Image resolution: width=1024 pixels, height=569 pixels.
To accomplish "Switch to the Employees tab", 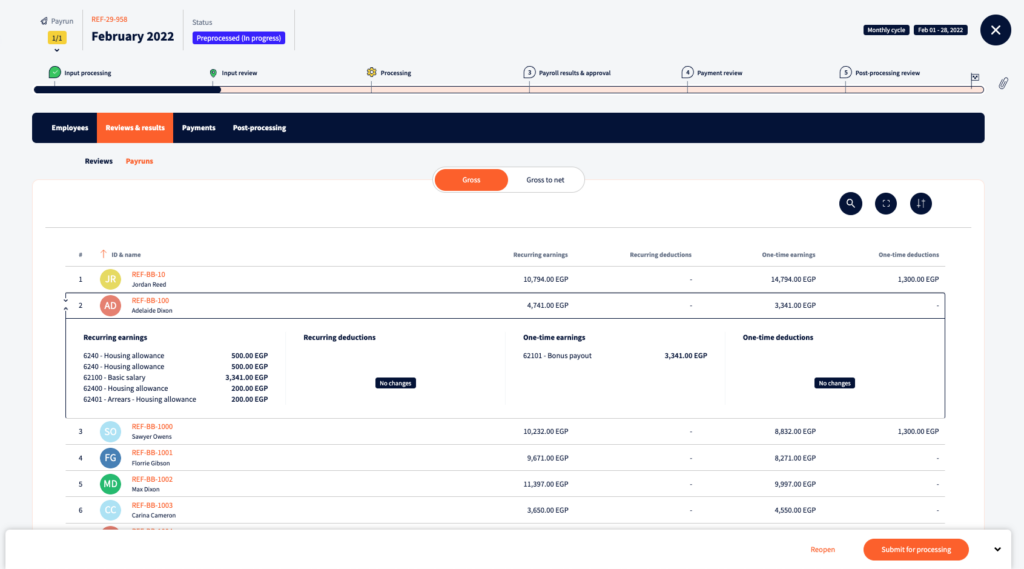I will click(70, 128).
